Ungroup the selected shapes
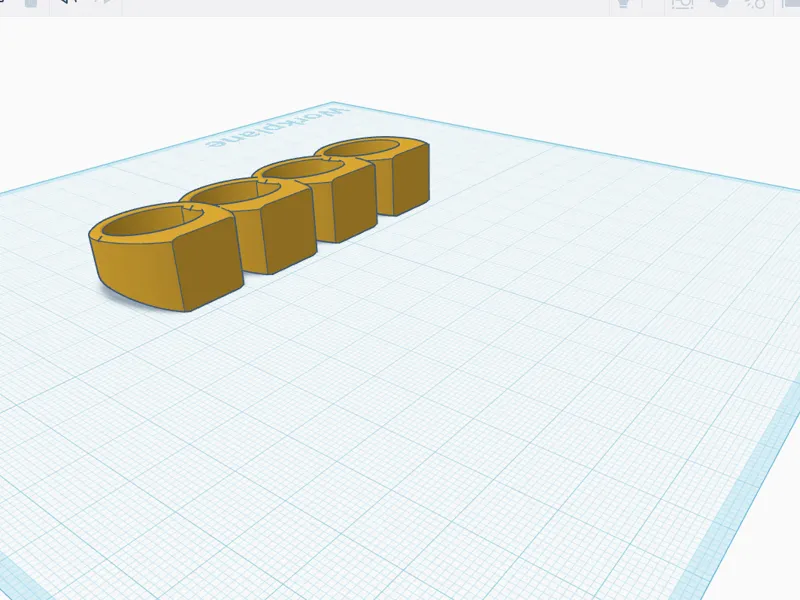This screenshot has height=600, width=800. pos(755,4)
